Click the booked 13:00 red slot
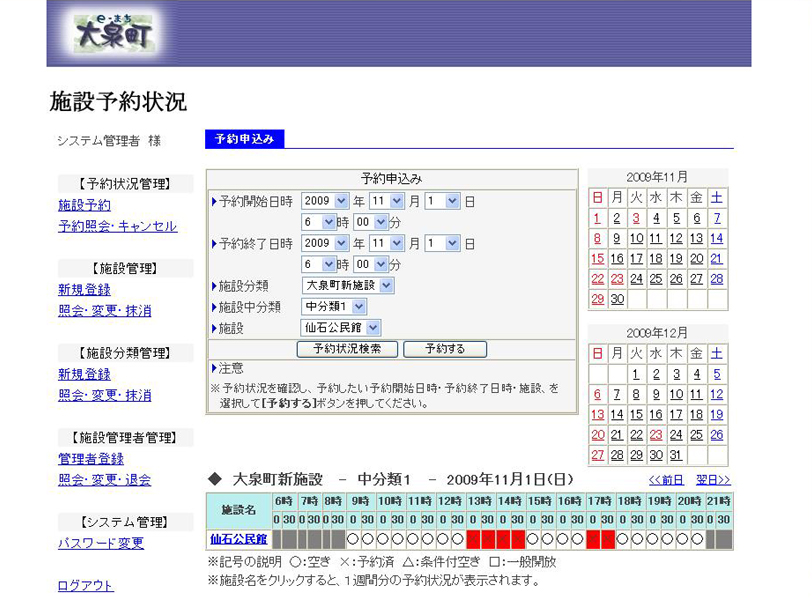This screenshot has height=600, width=812. 473,539
